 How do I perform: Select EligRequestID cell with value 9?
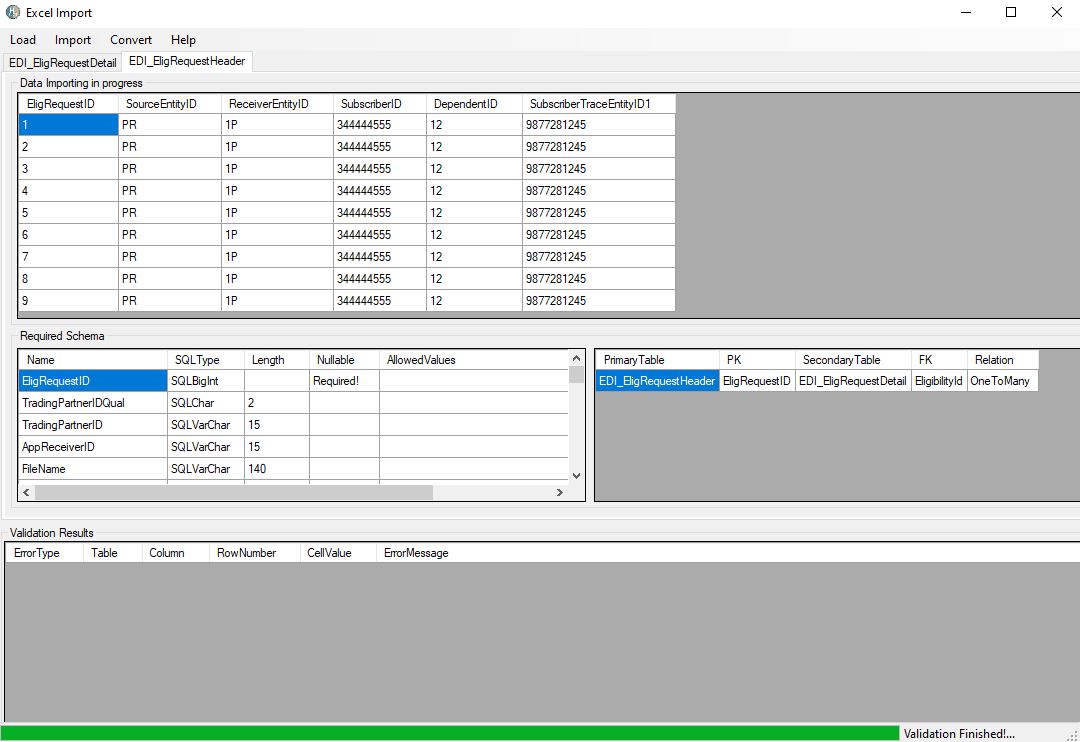(68, 301)
